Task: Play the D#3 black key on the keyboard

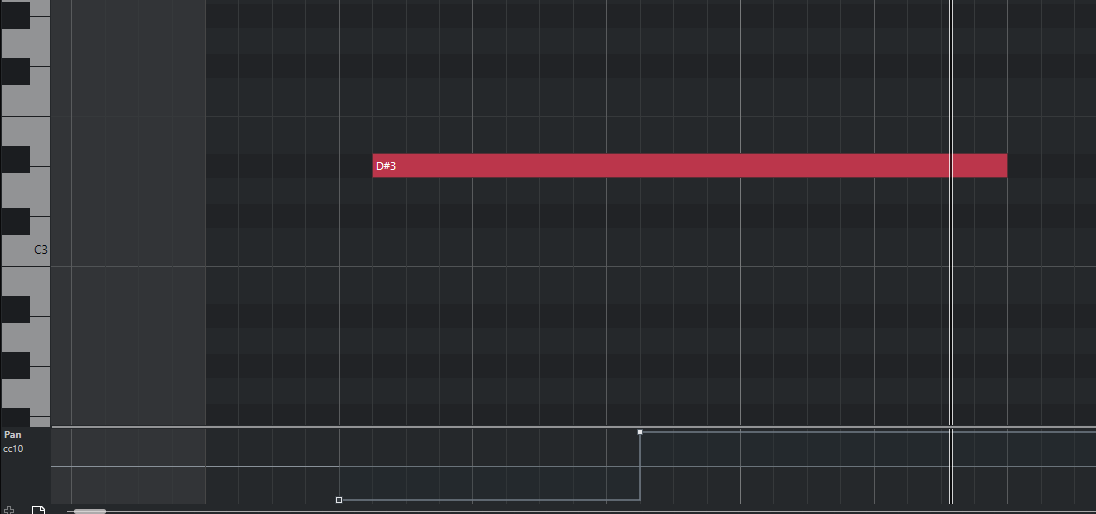Action: pyautogui.click(x=15, y=160)
